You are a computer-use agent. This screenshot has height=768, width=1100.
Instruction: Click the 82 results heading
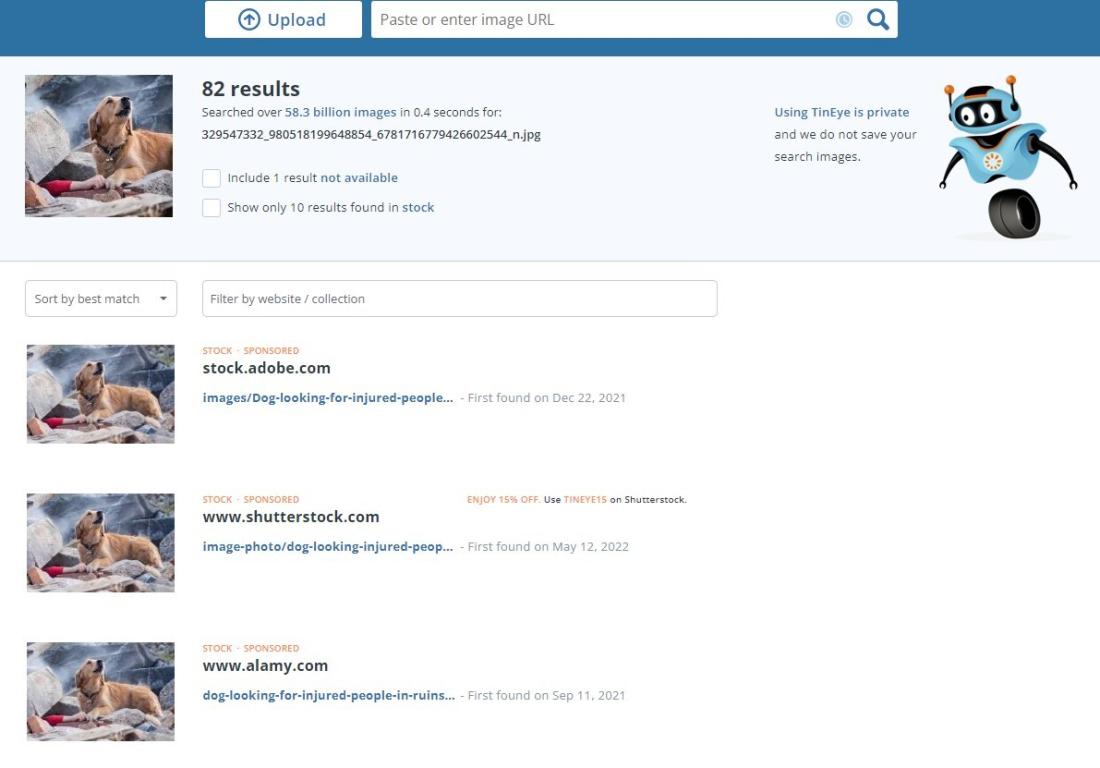[250, 89]
